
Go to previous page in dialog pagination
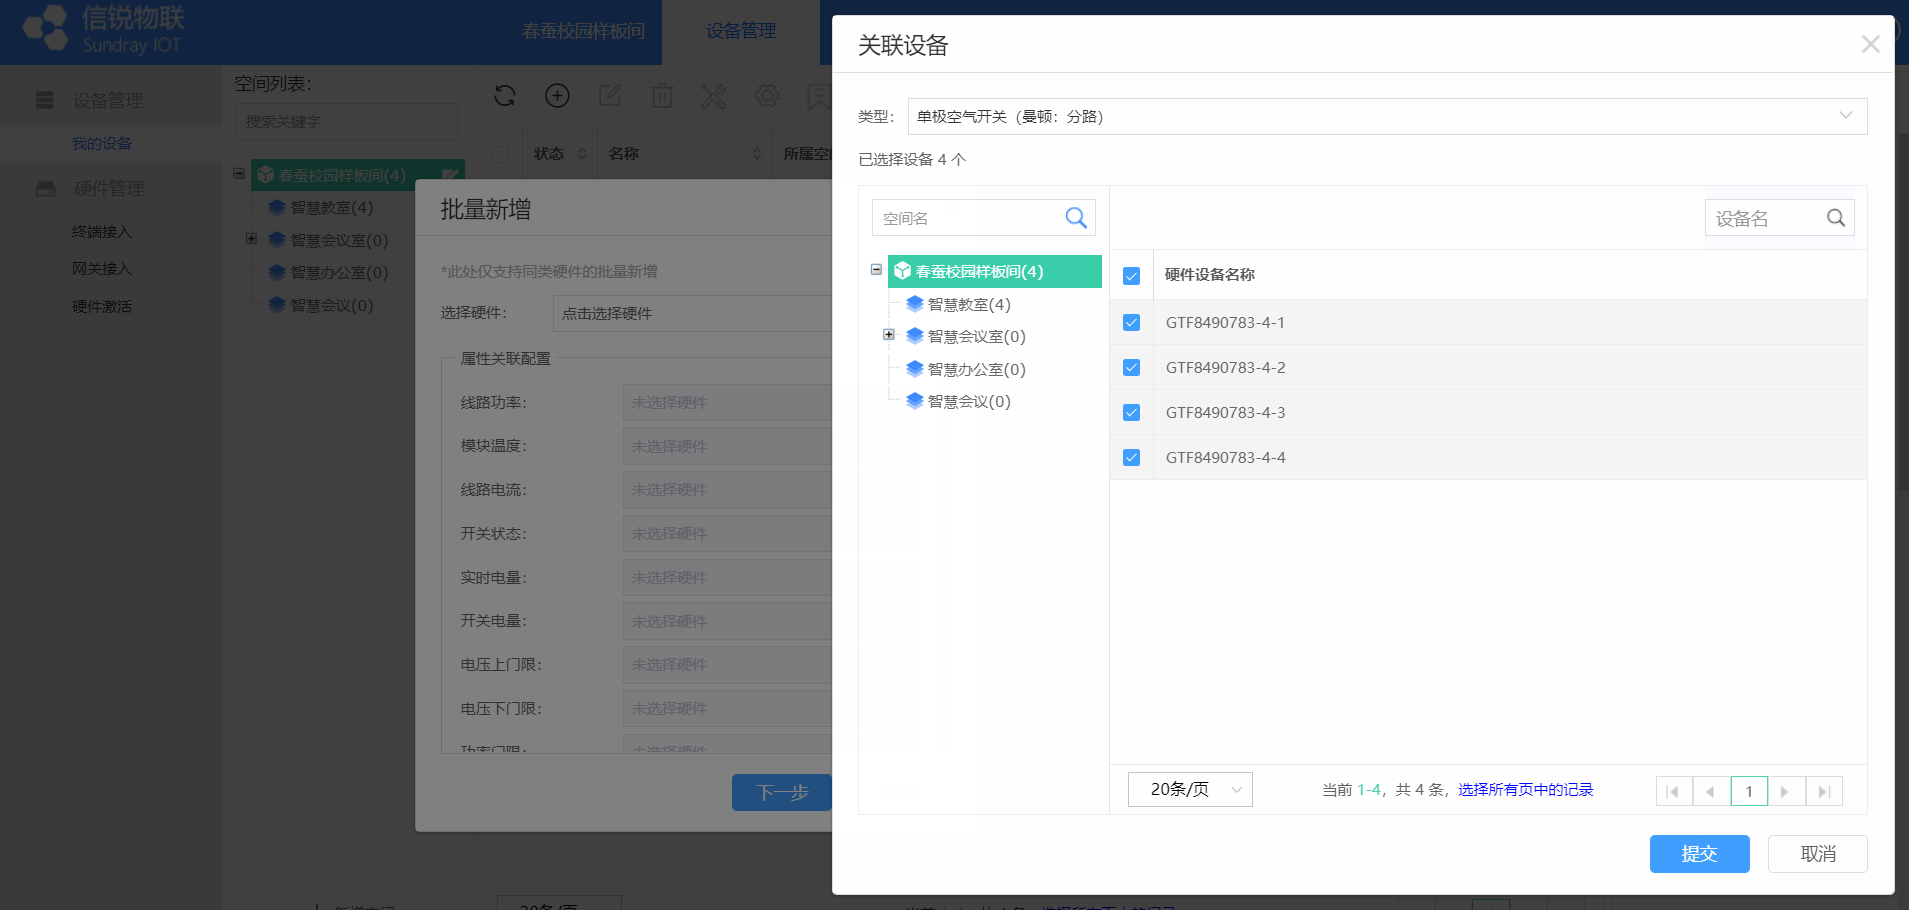coord(1711,791)
